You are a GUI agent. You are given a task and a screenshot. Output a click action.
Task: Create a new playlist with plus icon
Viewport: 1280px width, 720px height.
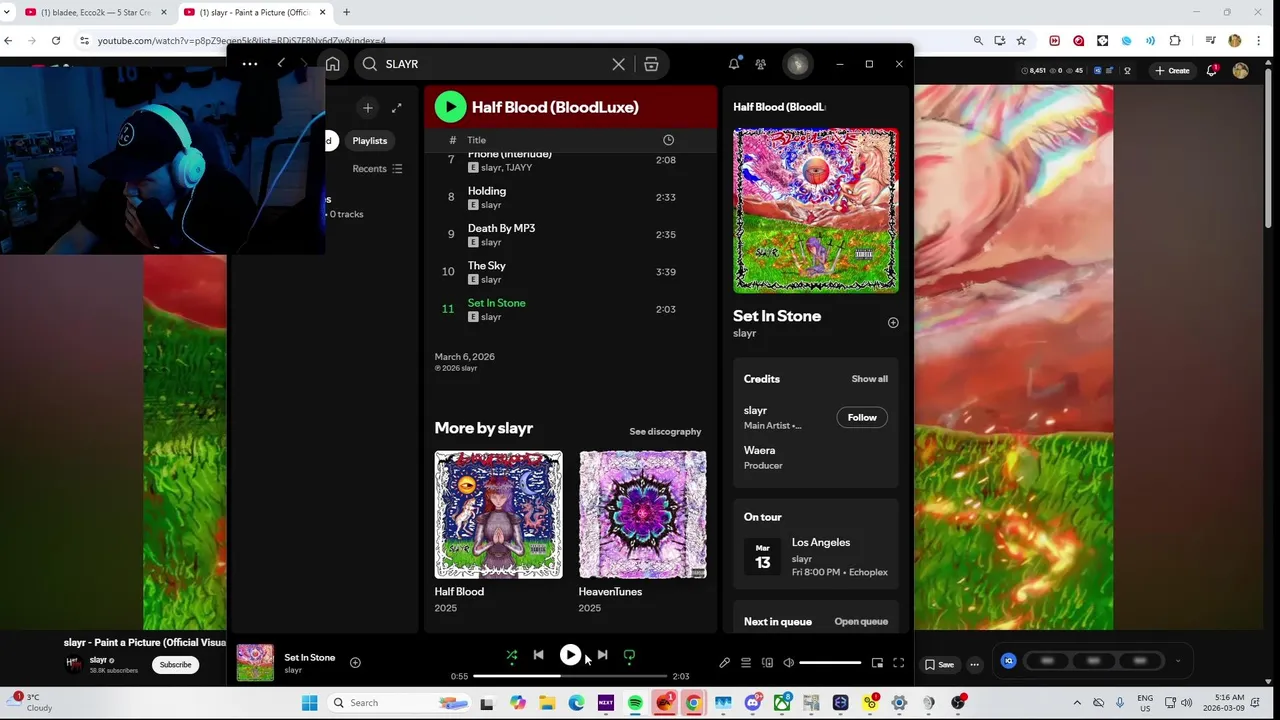(367, 108)
